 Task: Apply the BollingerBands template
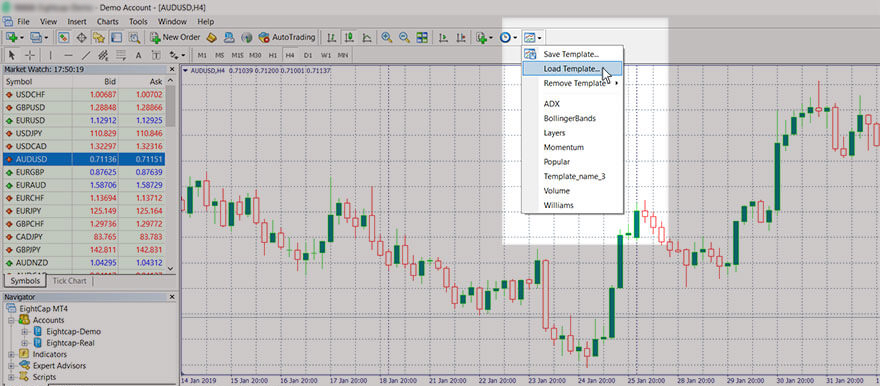point(572,118)
